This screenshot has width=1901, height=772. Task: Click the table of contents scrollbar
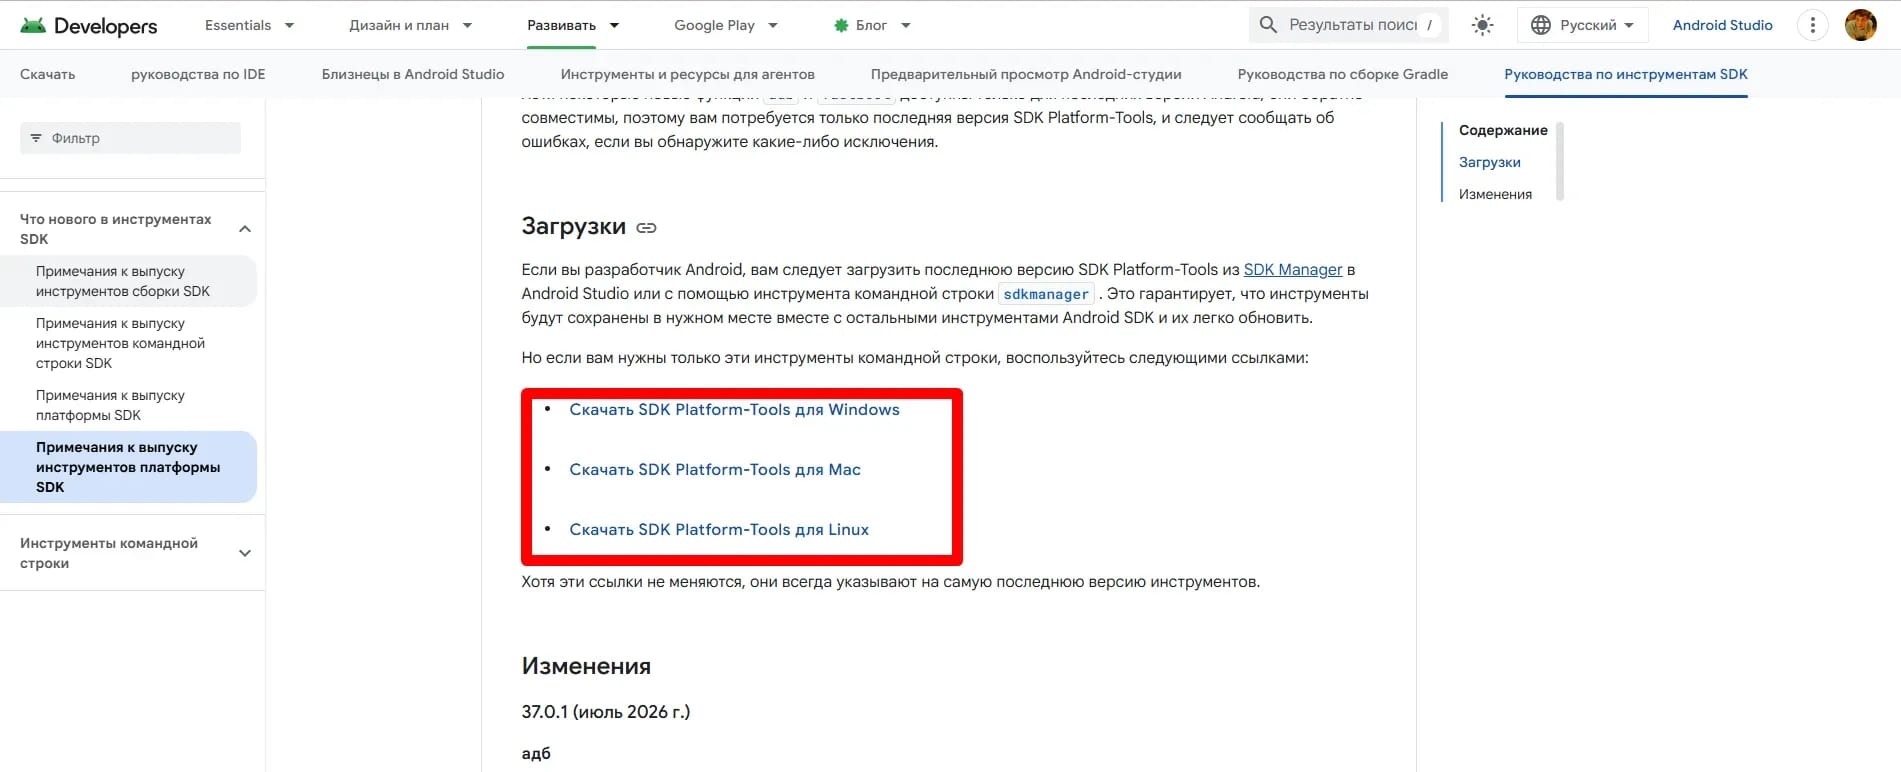coord(1560,161)
